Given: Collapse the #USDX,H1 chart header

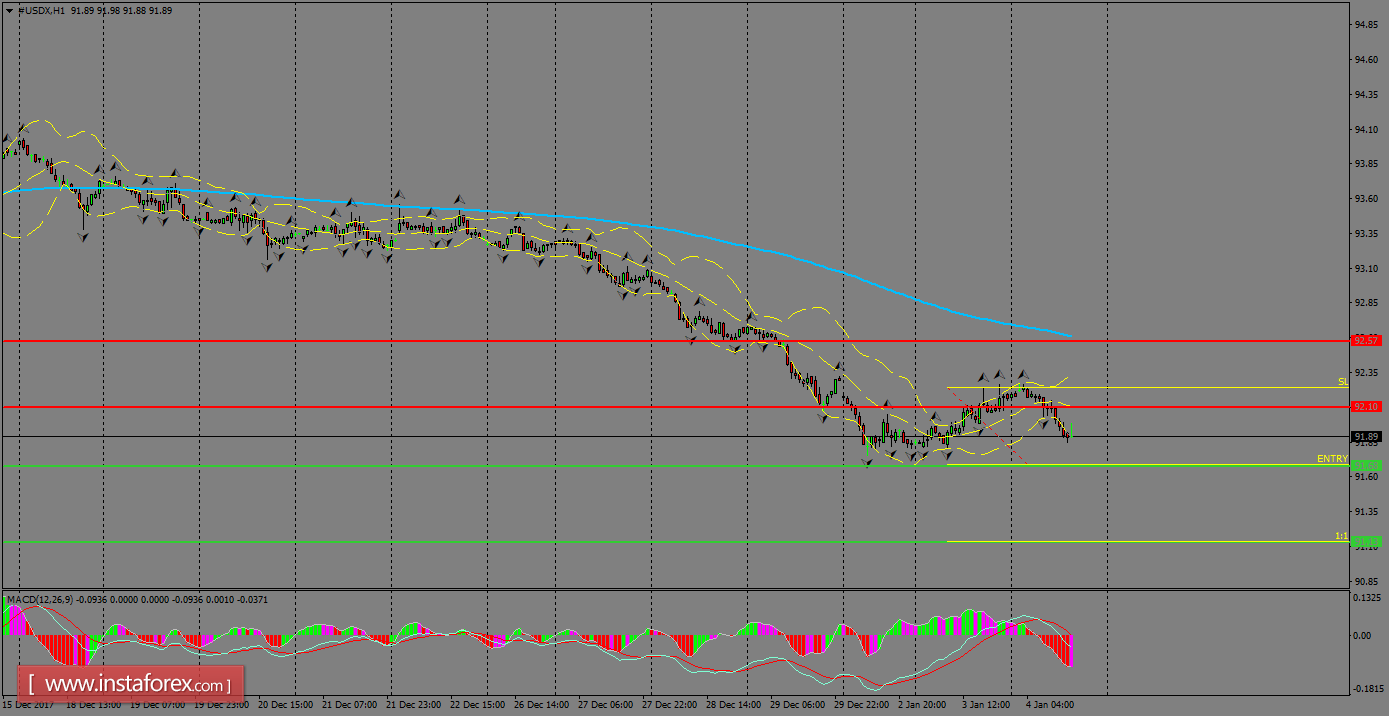Looking at the screenshot, I should tap(9, 9).
